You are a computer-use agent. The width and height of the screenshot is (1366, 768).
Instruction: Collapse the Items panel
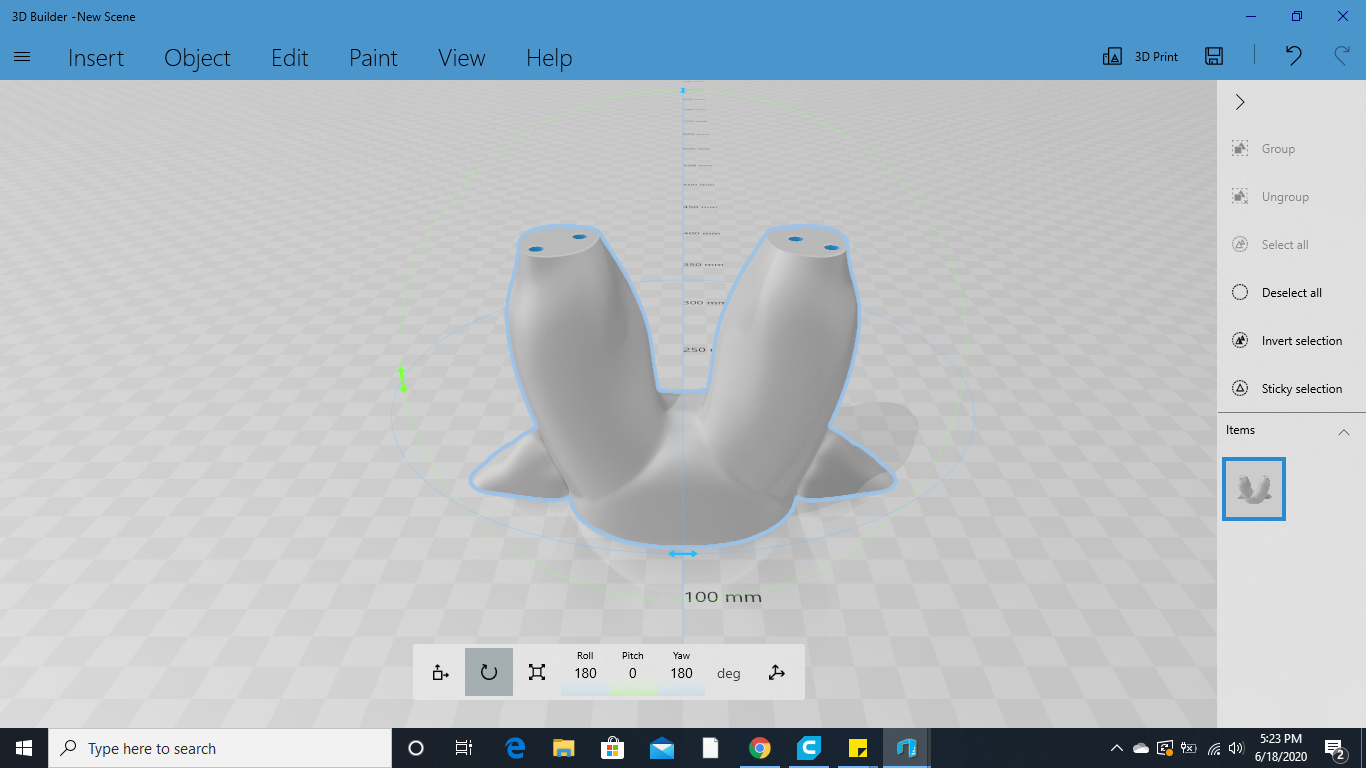tap(1344, 431)
